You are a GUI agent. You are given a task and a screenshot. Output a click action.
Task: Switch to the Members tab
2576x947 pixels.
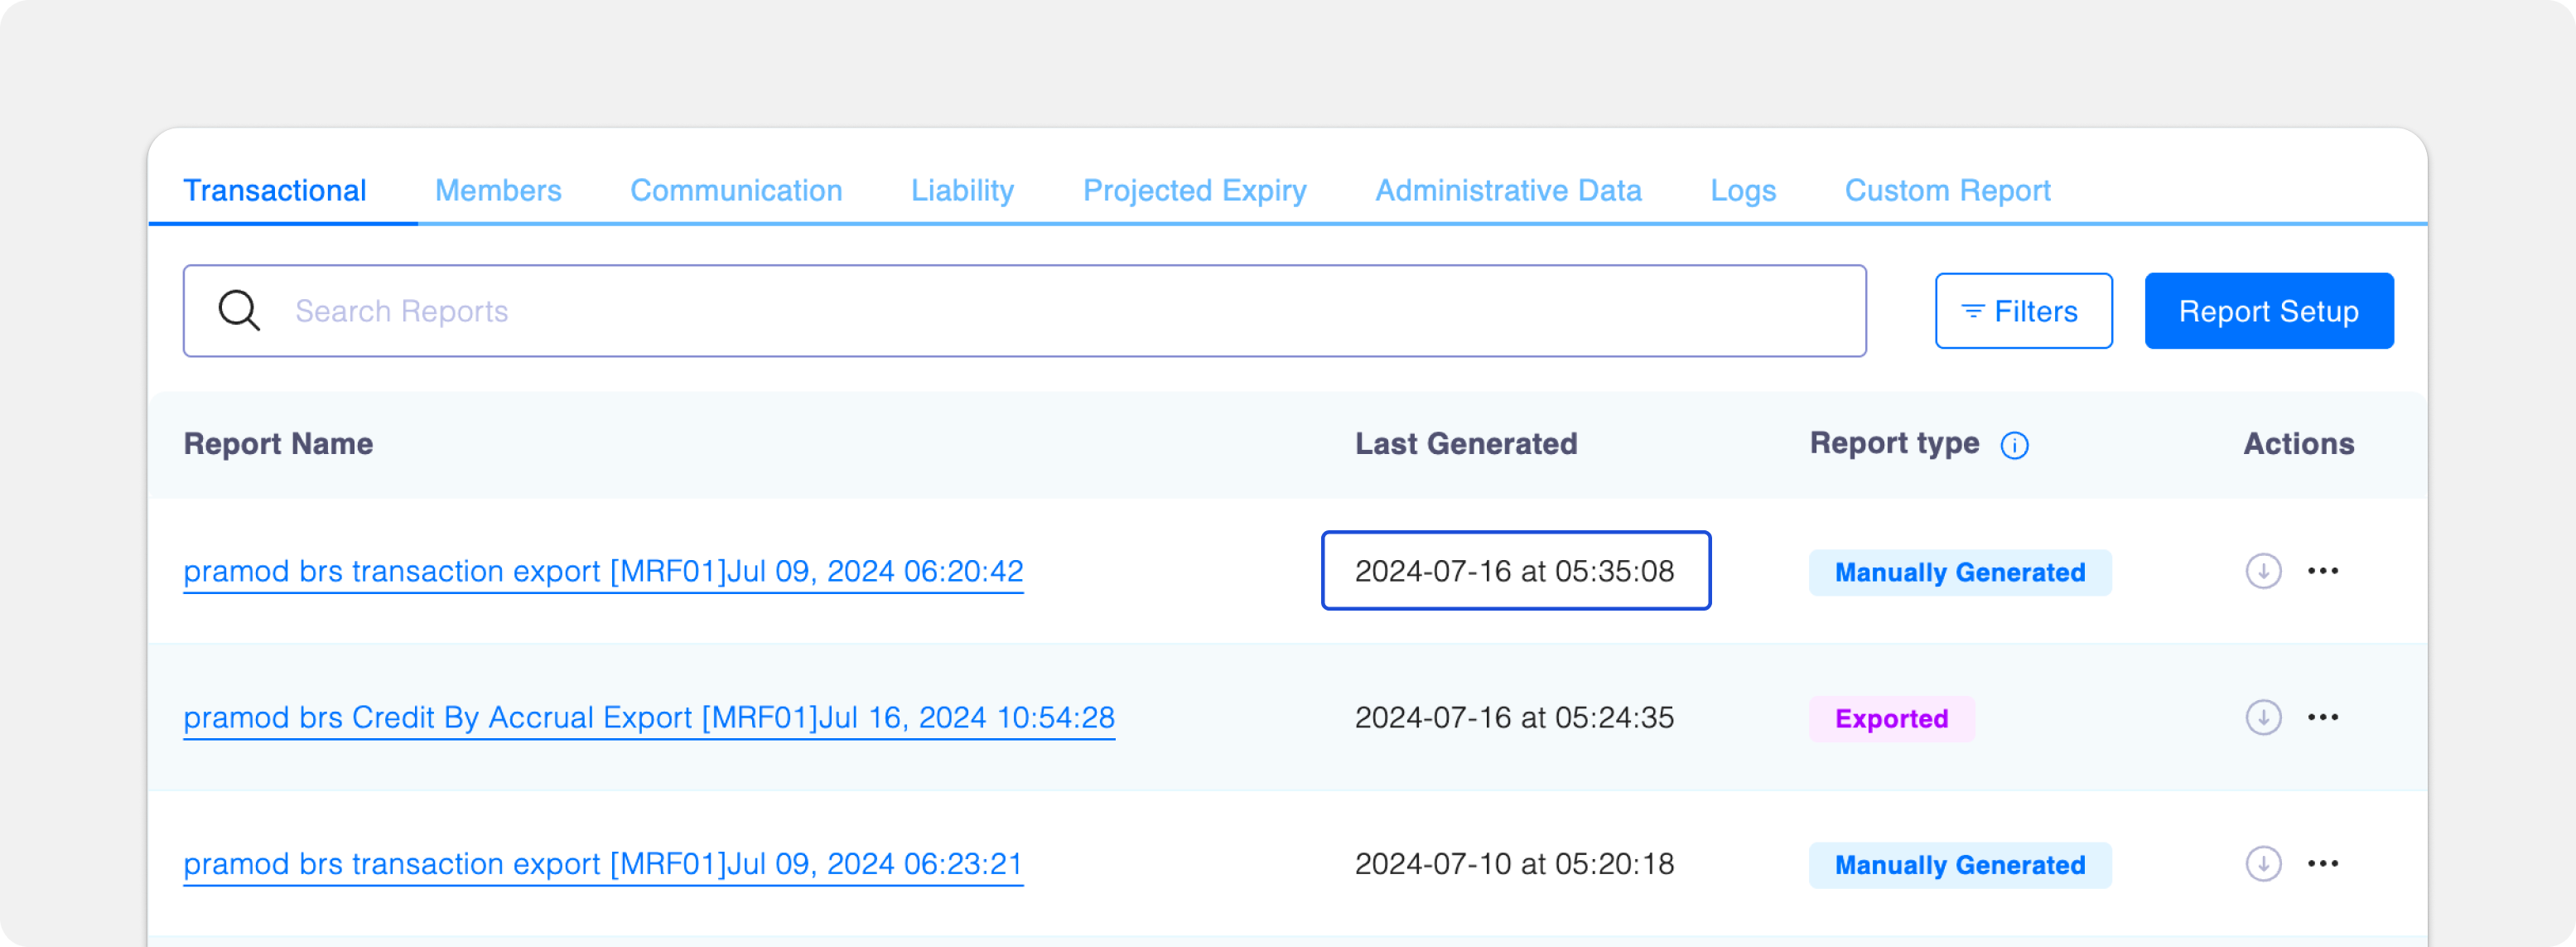498,190
